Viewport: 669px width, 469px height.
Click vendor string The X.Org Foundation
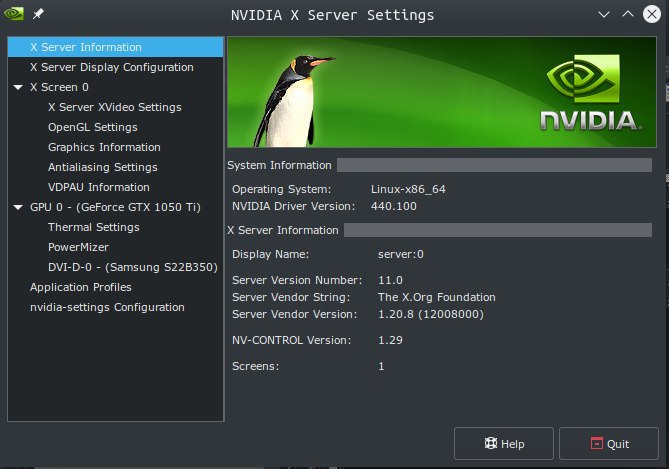click(437, 297)
